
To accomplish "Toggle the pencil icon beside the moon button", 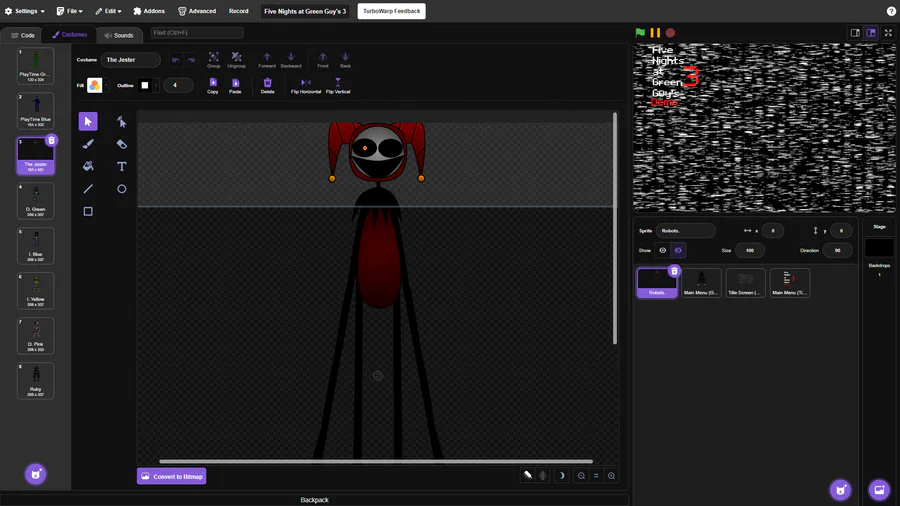I will coord(527,475).
